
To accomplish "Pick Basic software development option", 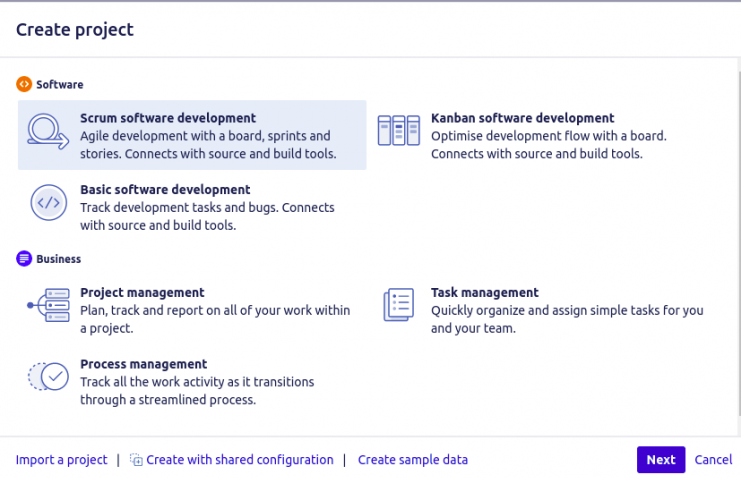I will point(165,189).
